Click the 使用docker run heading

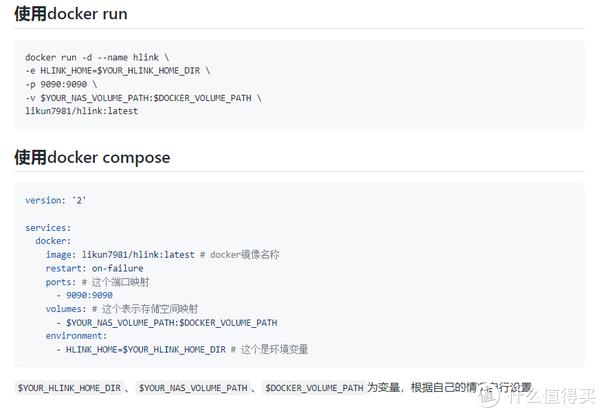click(71, 14)
